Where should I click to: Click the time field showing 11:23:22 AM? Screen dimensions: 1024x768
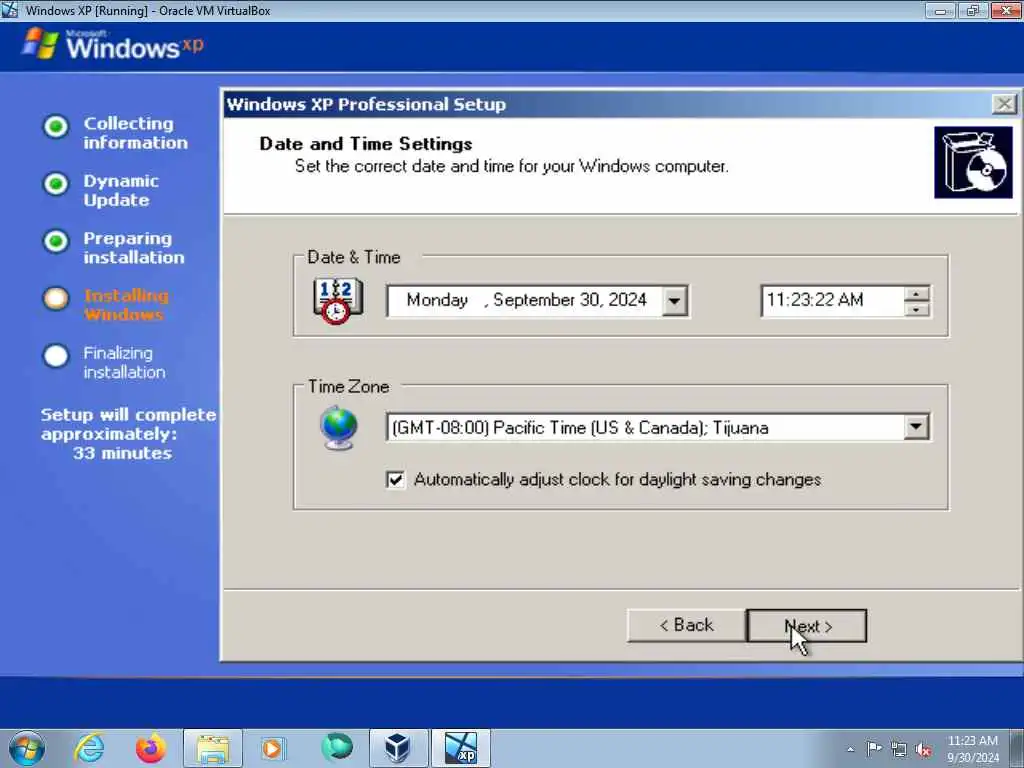pos(833,300)
